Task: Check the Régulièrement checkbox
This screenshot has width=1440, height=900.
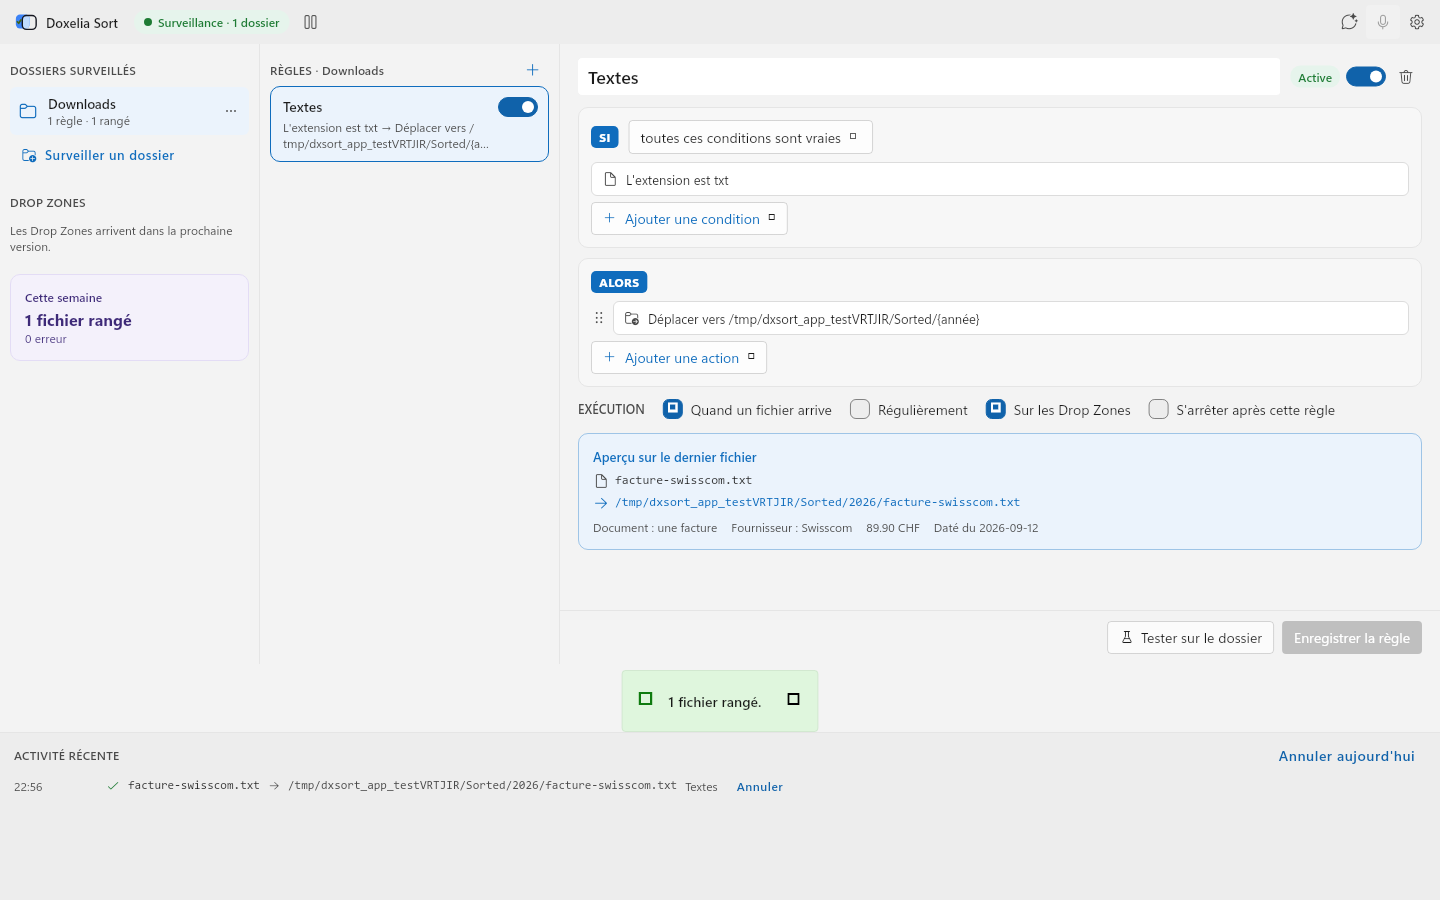Action: pyautogui.click(x=860, y=409)
